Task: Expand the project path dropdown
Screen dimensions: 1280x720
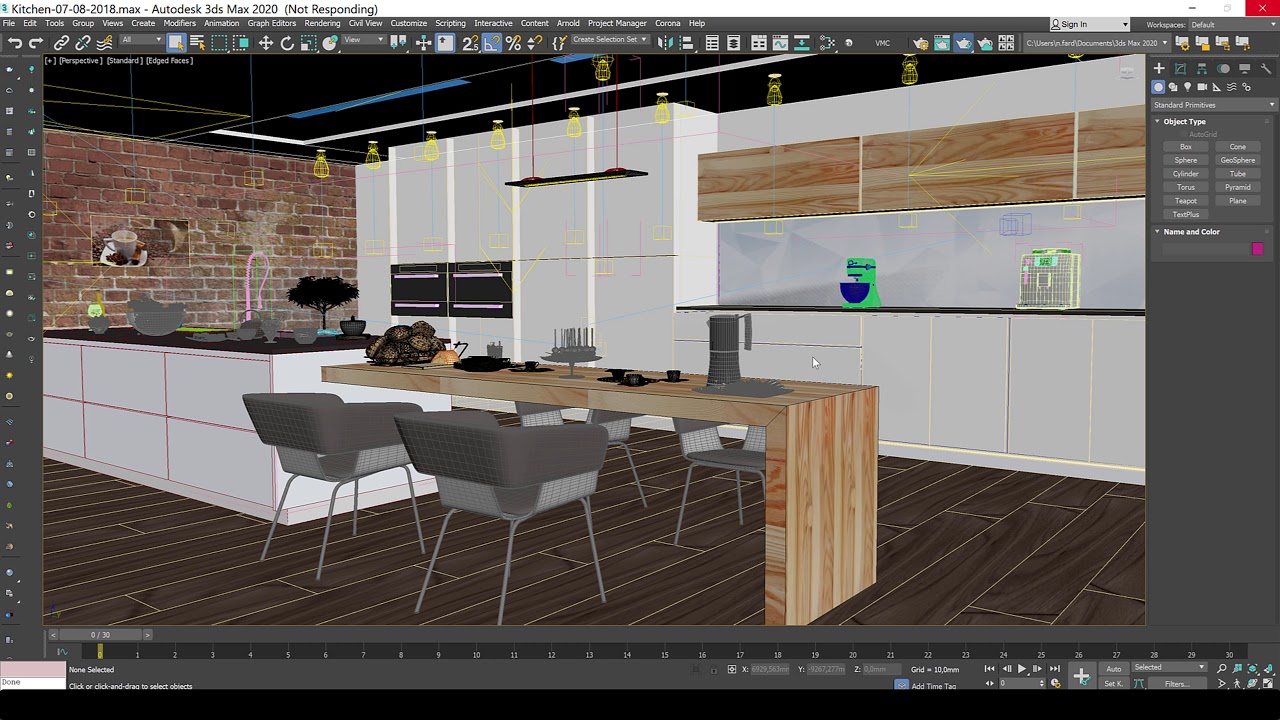Action: (1165, 42)
